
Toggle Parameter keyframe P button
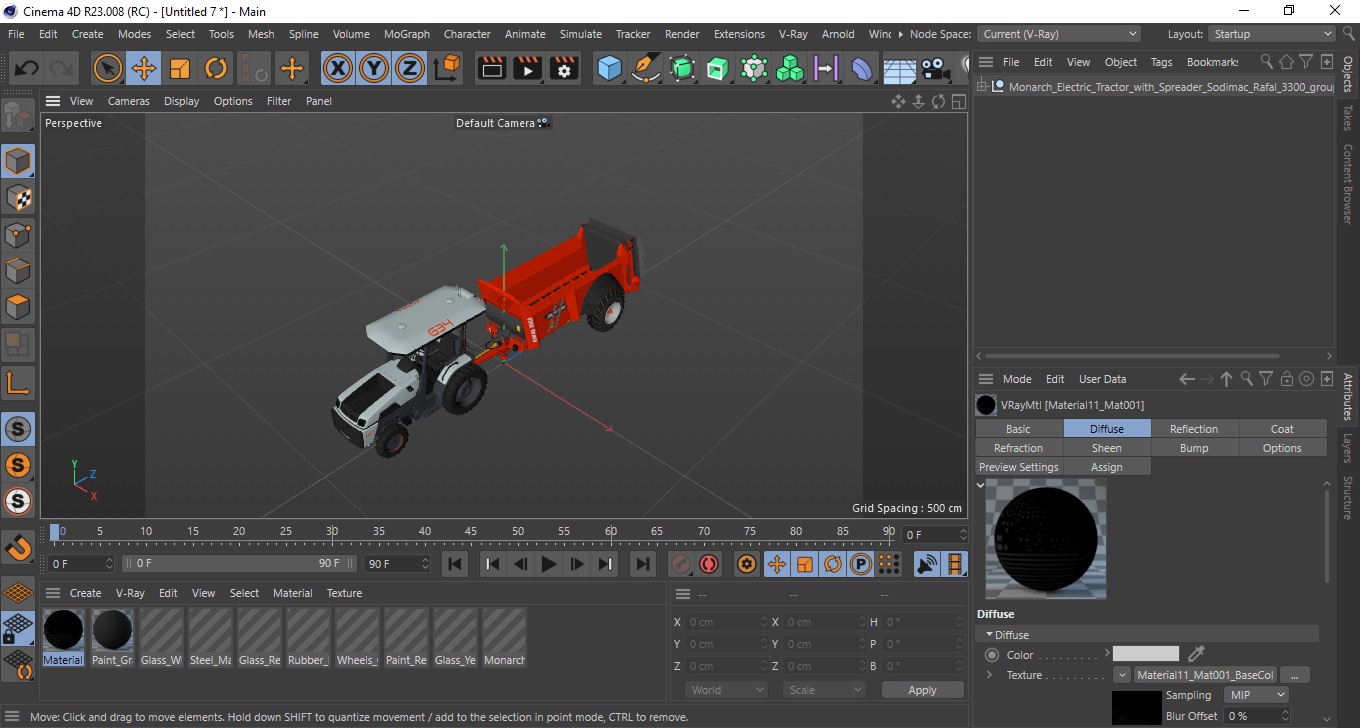point(860,564)
